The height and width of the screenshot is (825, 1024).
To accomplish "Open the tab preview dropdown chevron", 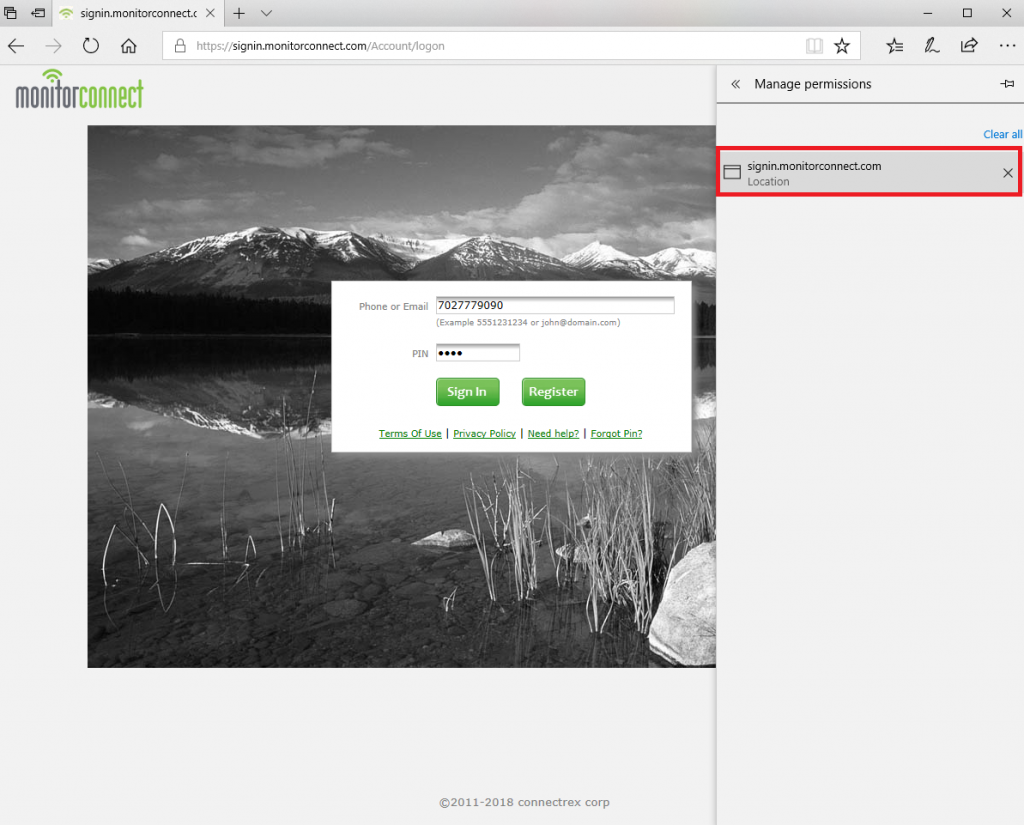I will 266,14.
